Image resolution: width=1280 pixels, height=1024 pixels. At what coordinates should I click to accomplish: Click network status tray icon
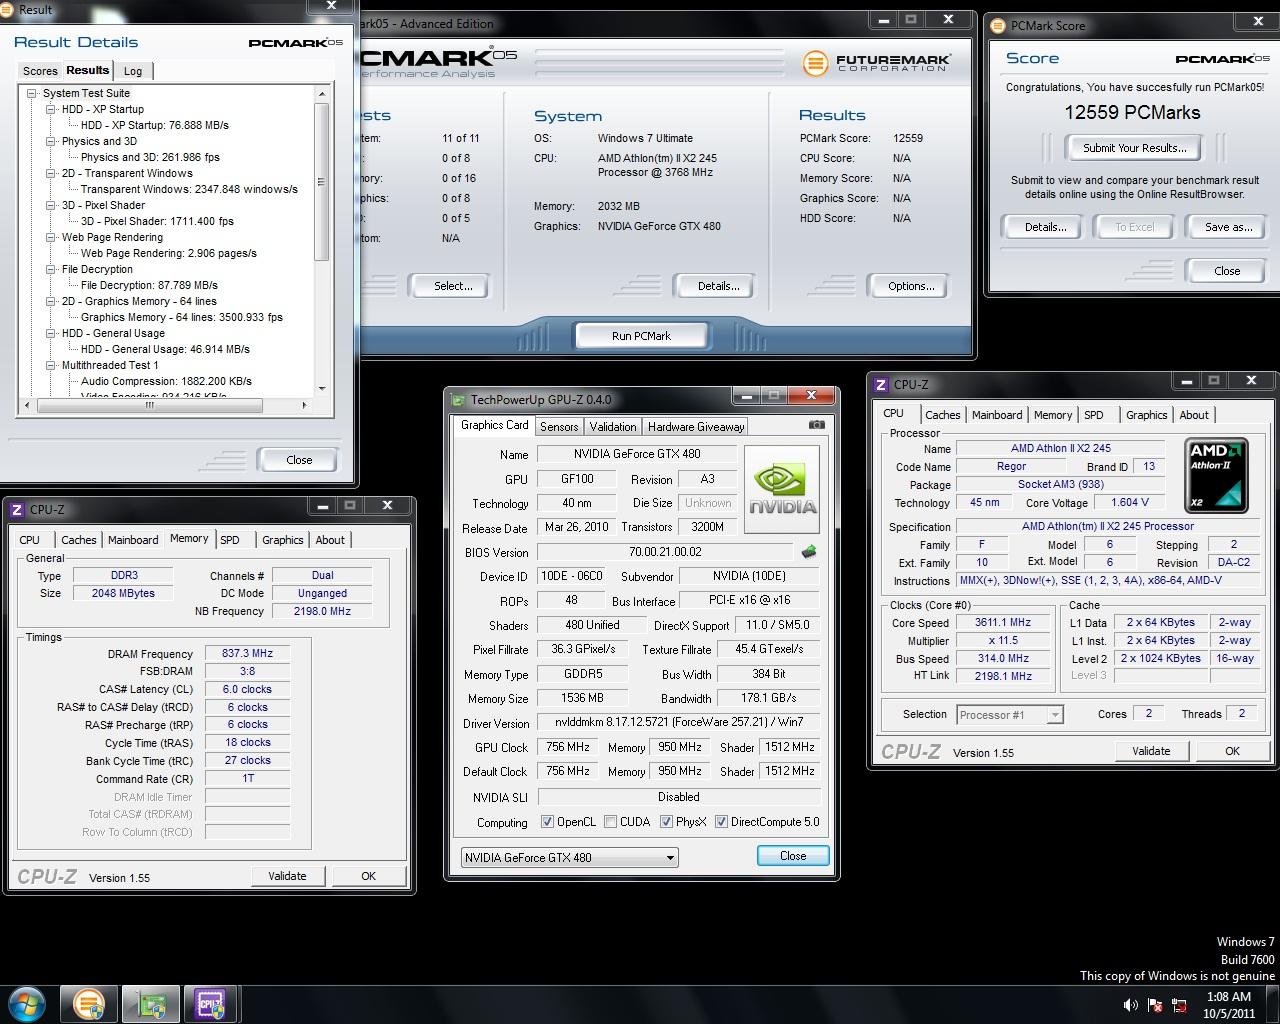click(1179, 1005)
